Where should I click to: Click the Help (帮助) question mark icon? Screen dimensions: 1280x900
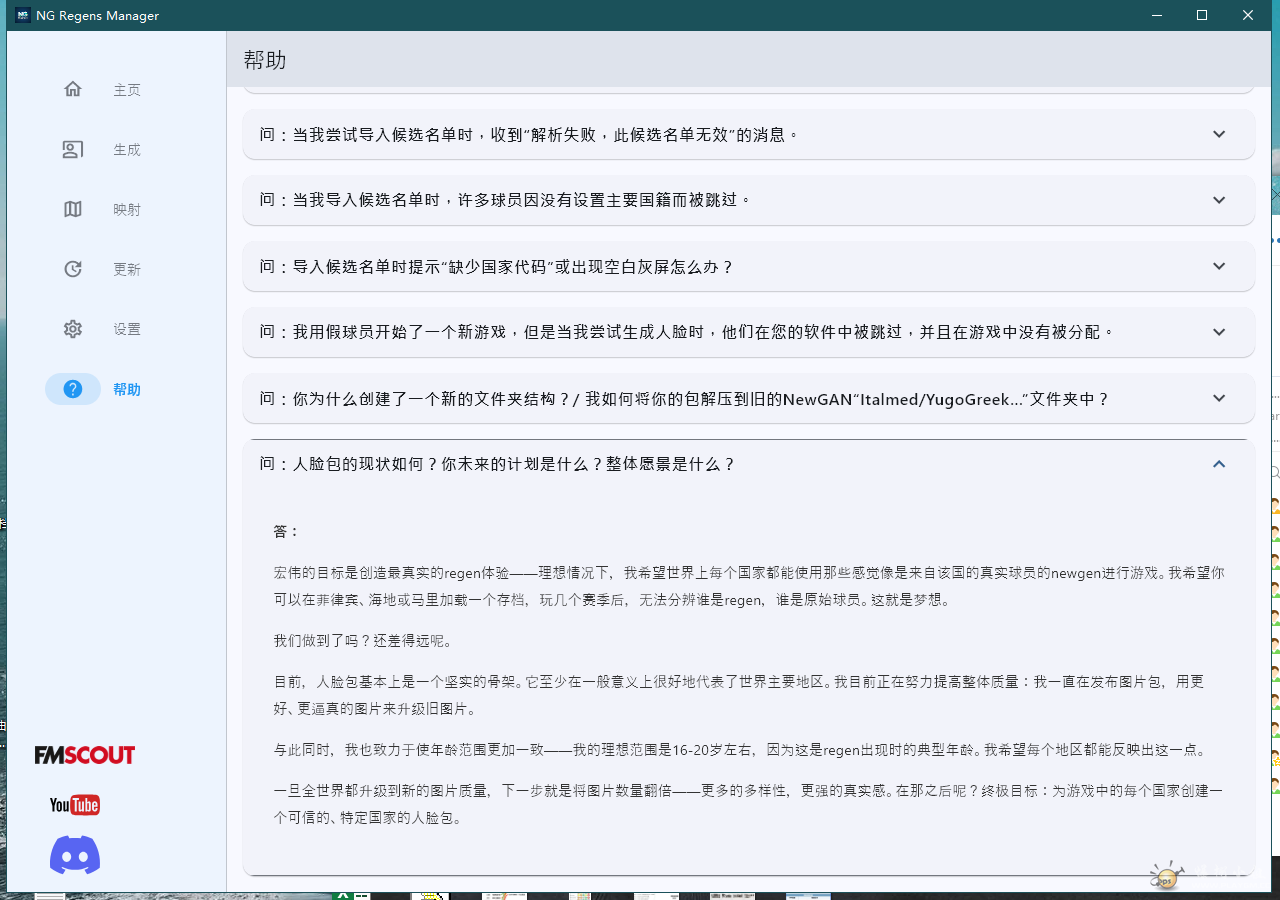tap(73, 389)
